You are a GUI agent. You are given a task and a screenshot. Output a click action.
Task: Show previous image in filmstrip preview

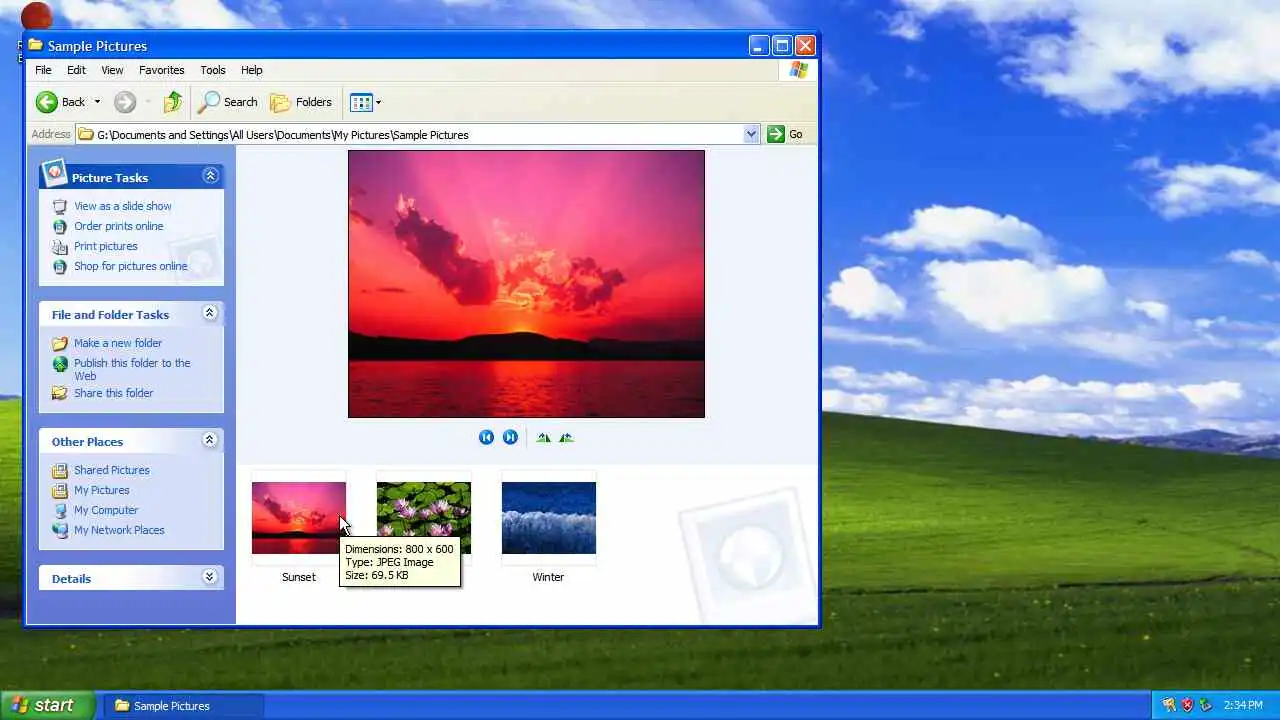pyautogui.click(x=486, y=437)
